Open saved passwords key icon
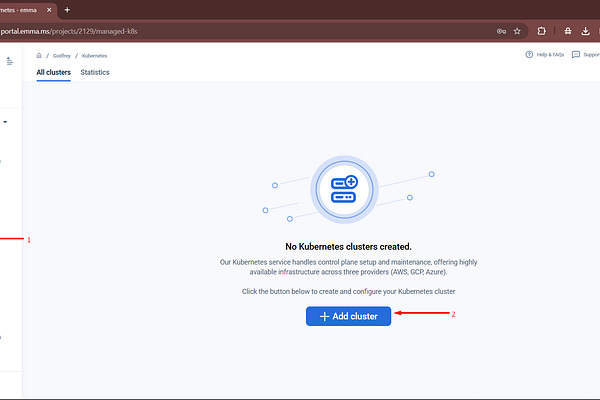The width and height of the screenshot is (600, 400). [501, 31]
